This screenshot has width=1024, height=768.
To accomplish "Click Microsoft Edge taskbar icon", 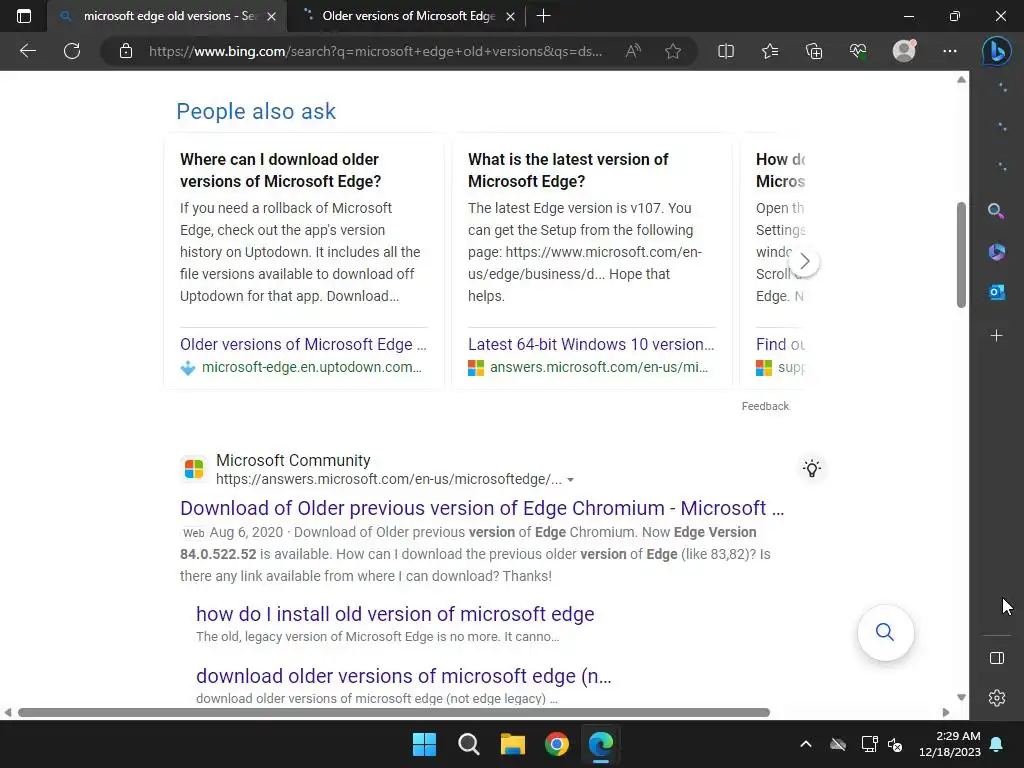I will coord(601,744).
